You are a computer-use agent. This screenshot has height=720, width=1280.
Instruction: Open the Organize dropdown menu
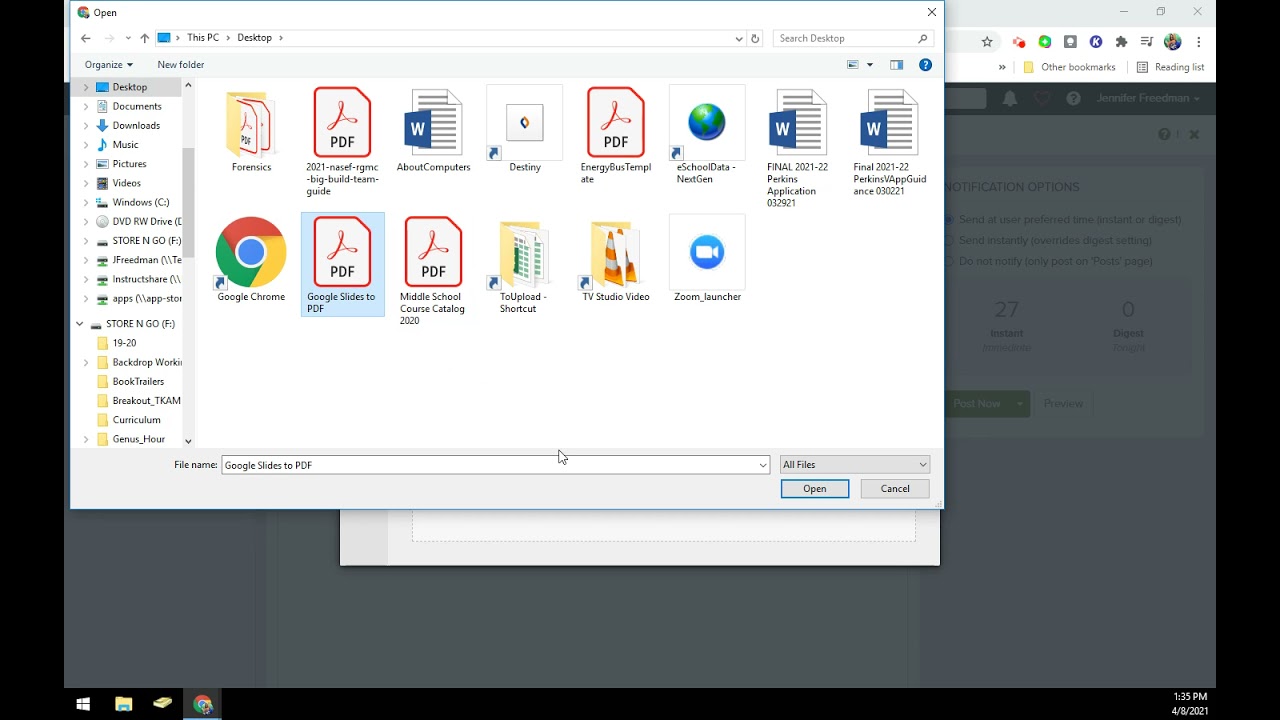(x=109, y=65)
